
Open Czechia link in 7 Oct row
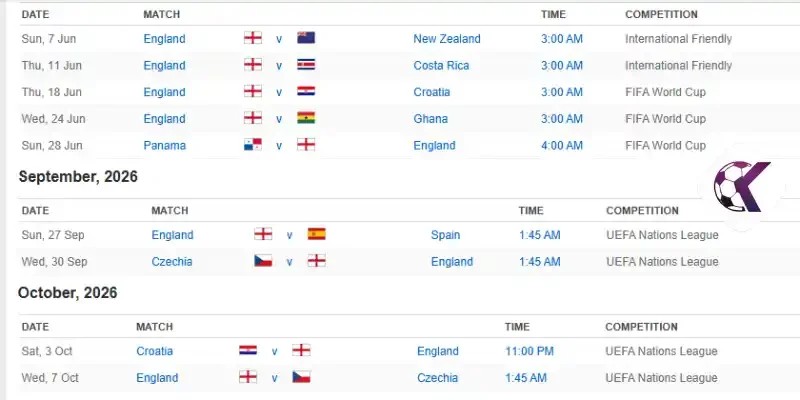tap(438, 378)
